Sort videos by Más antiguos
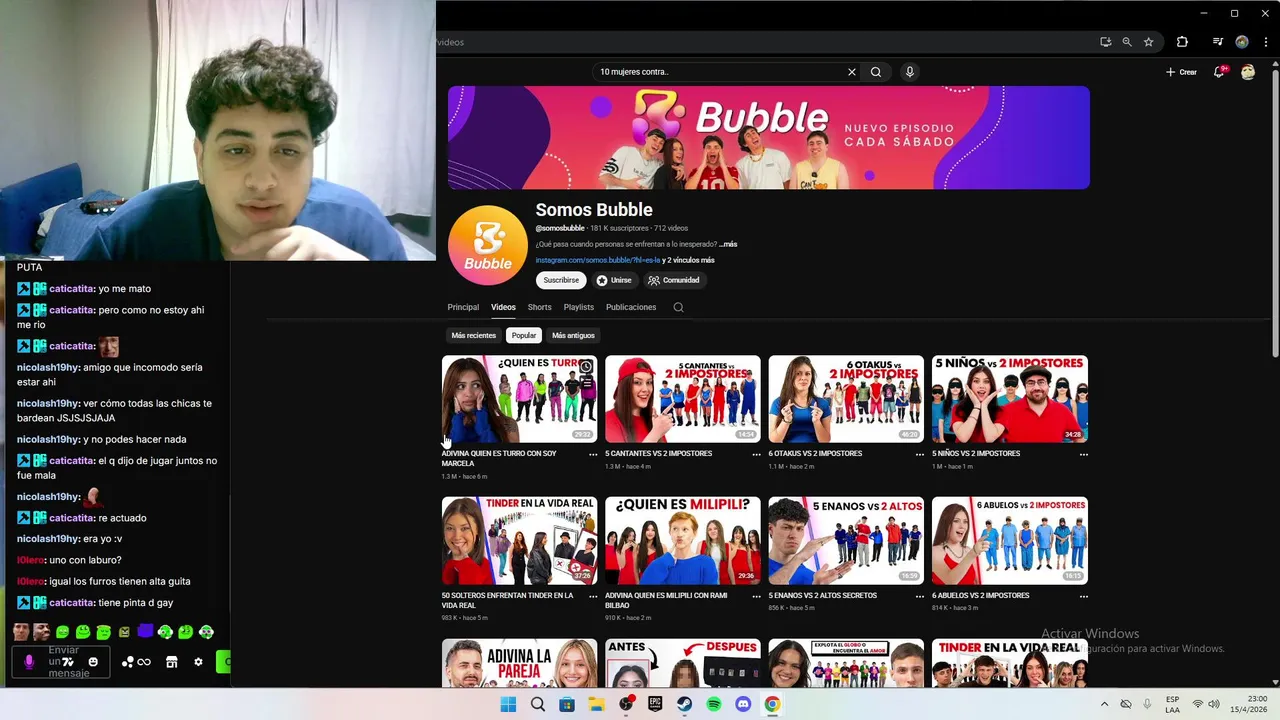This screenshot has height=720, width=1280. point(573,335)
